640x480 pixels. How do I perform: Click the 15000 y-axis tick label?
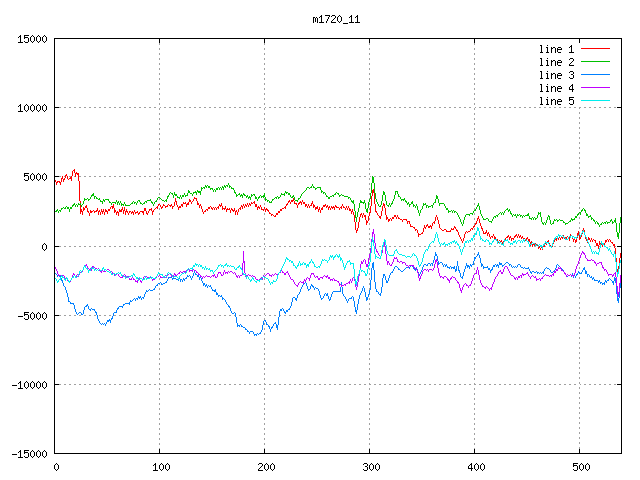click(31, 39)
